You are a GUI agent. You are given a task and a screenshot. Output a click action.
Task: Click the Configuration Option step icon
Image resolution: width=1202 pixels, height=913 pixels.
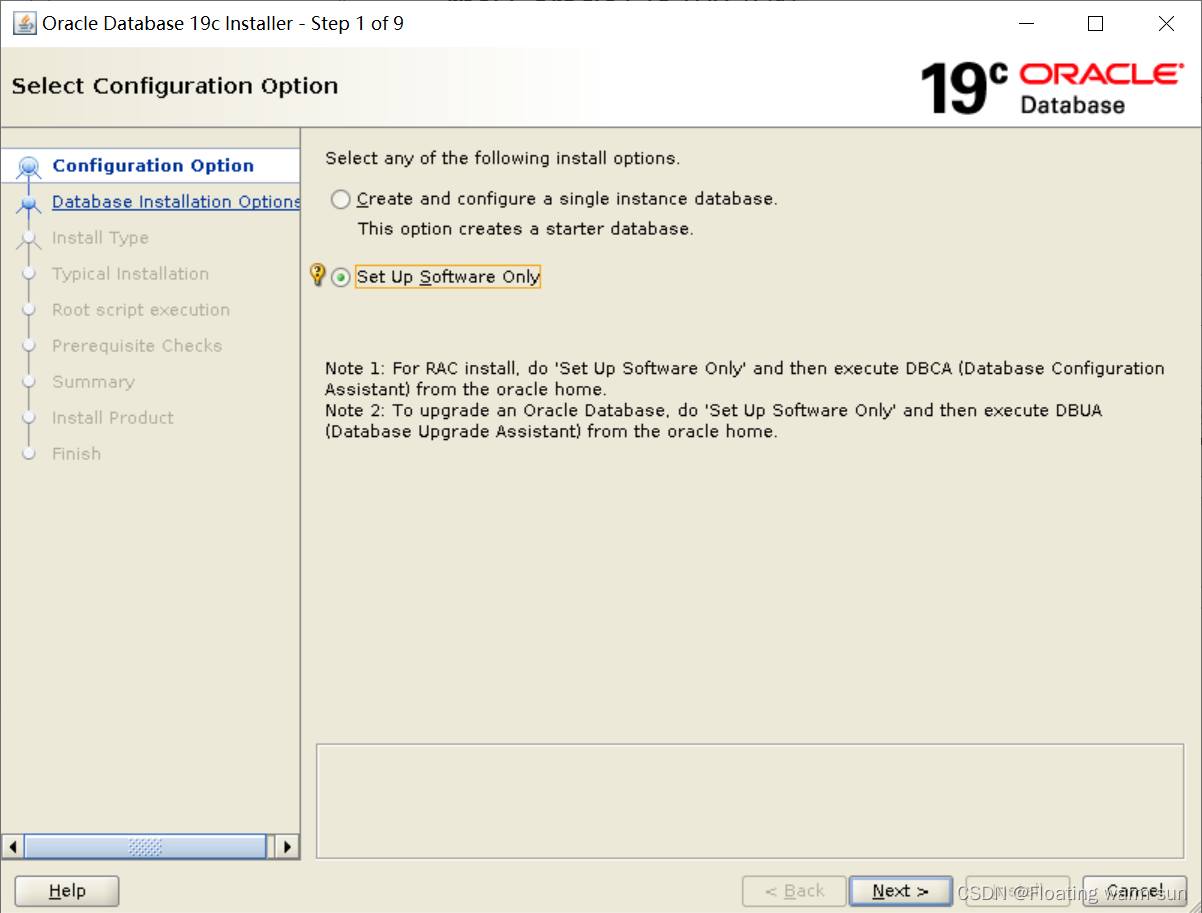(x=29, y=164)
